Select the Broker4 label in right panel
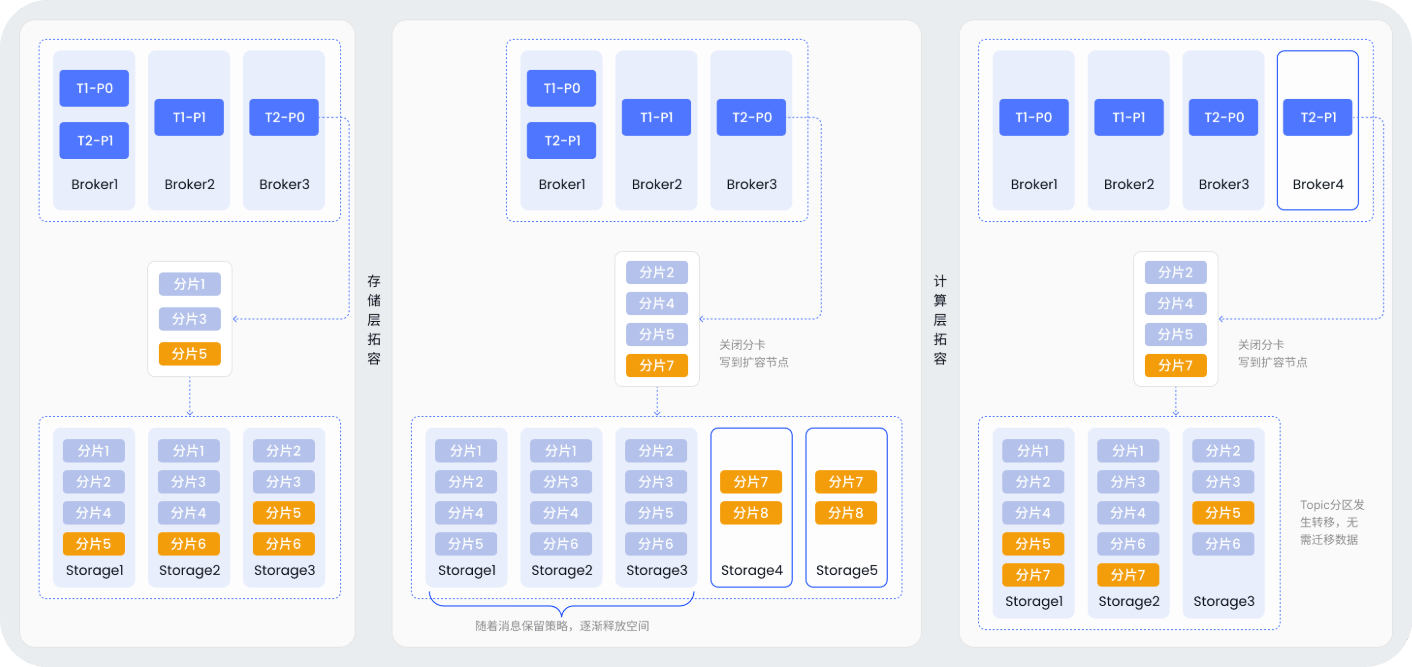 (x=1317, y=184)
